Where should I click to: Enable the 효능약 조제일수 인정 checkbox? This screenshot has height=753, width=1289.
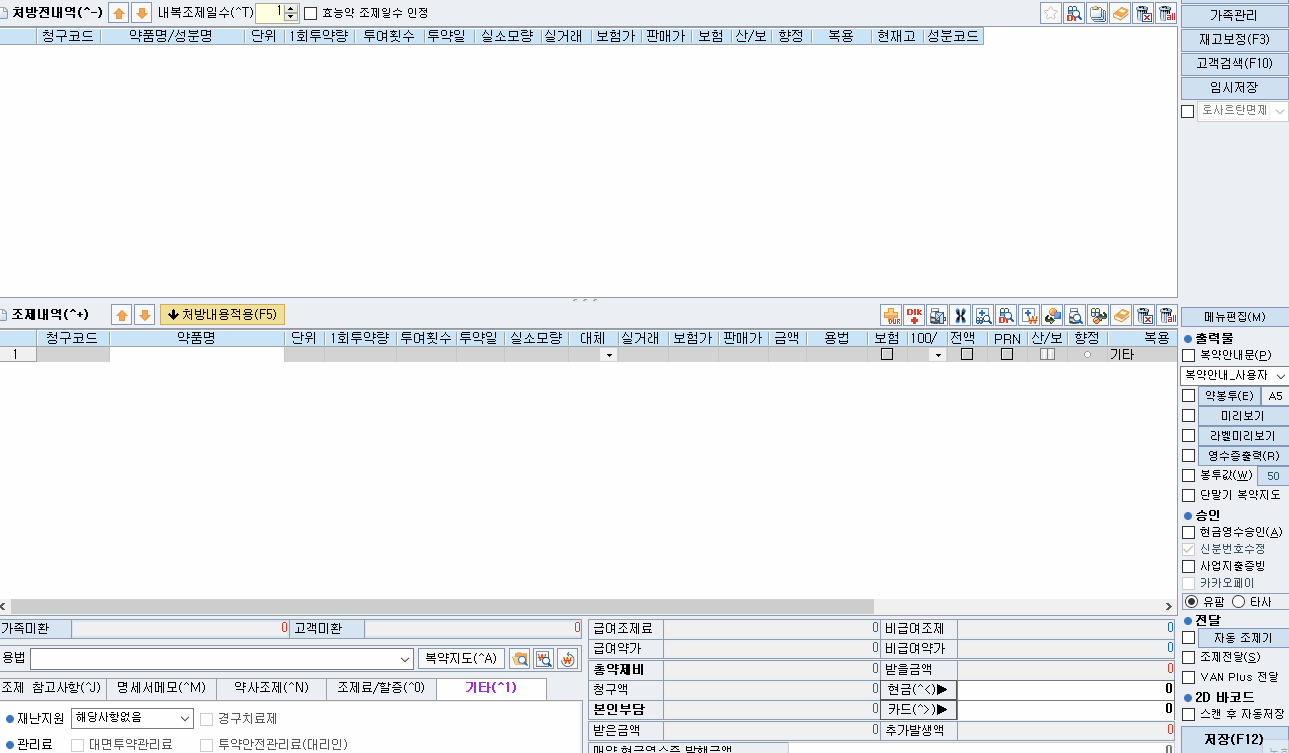(x=310, y=13)
